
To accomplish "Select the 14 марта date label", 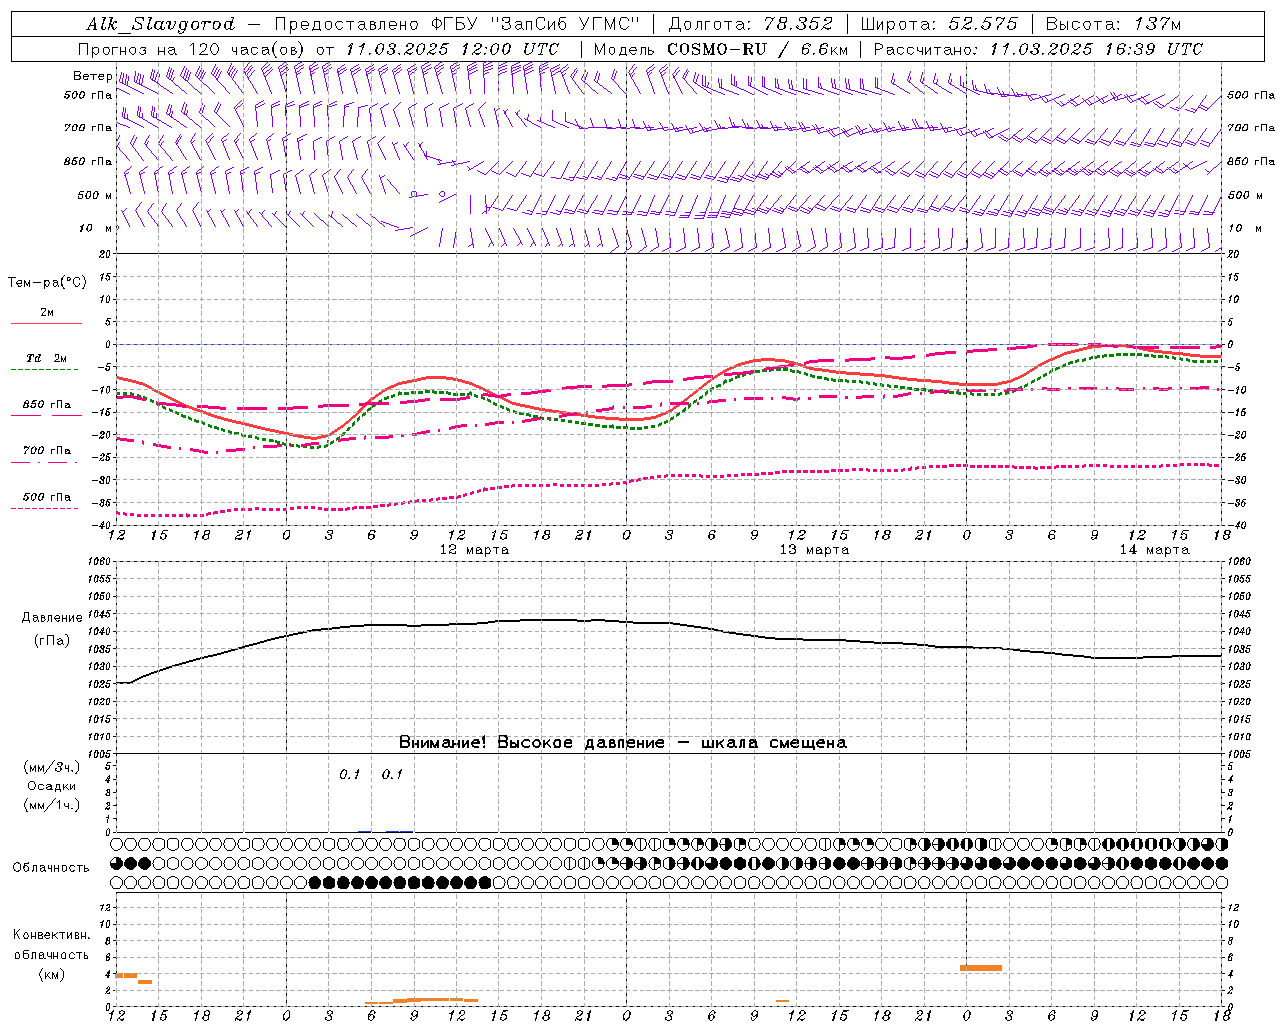I will click(x=1154, y=550).
